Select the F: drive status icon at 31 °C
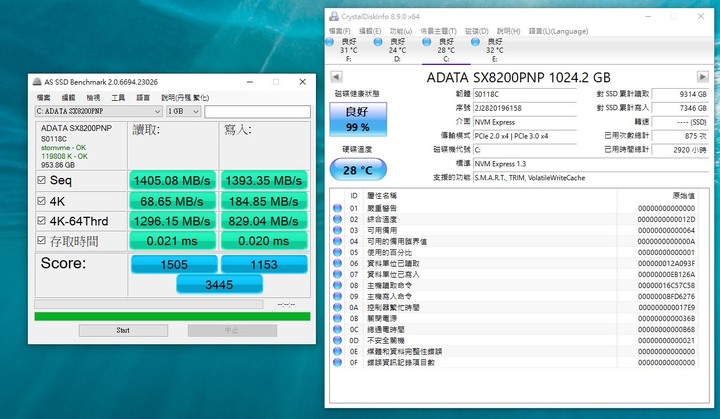 [x=329, y=42]
